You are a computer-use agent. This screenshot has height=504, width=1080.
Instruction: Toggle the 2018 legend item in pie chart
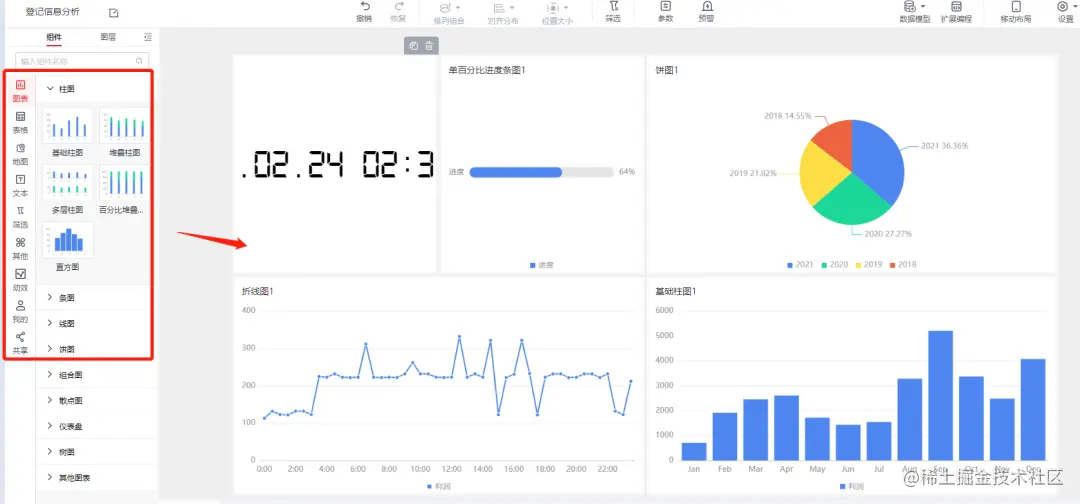click(903, 264)
